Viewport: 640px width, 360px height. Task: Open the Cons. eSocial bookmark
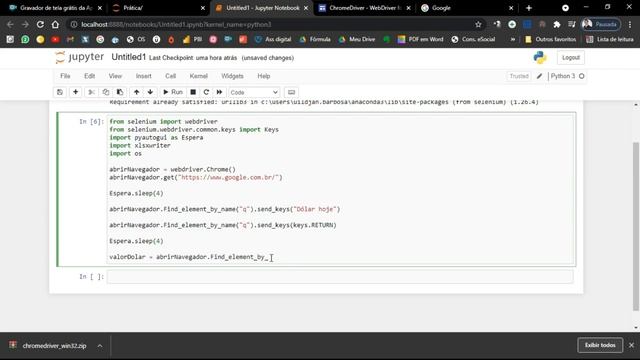pos(473,39)
